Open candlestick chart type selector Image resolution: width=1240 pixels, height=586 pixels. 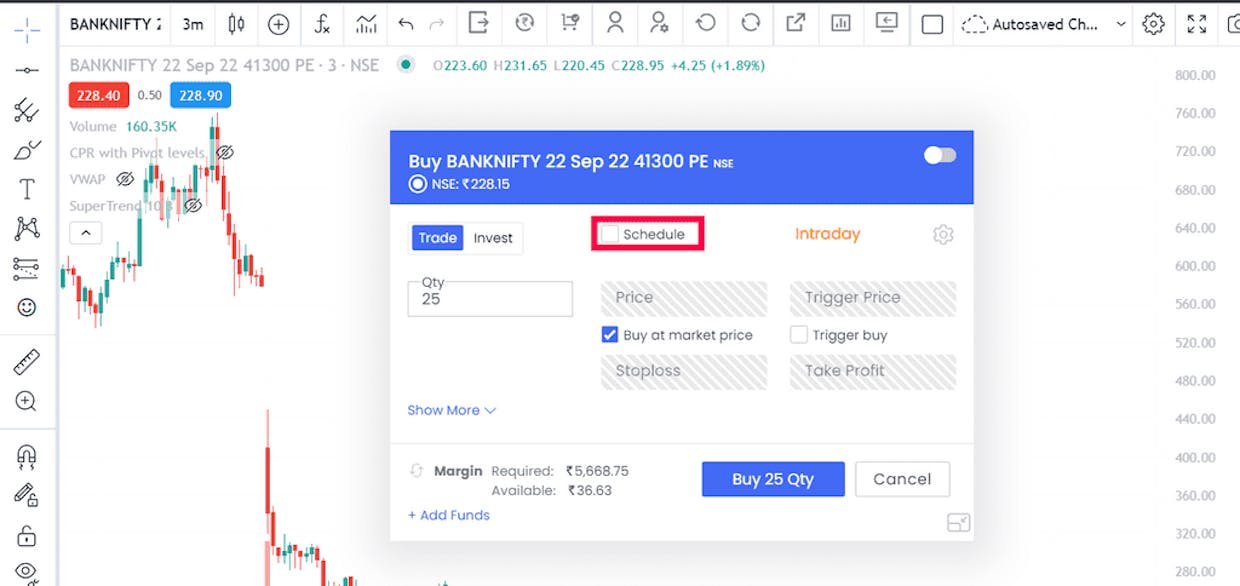[x=236, y=24]
